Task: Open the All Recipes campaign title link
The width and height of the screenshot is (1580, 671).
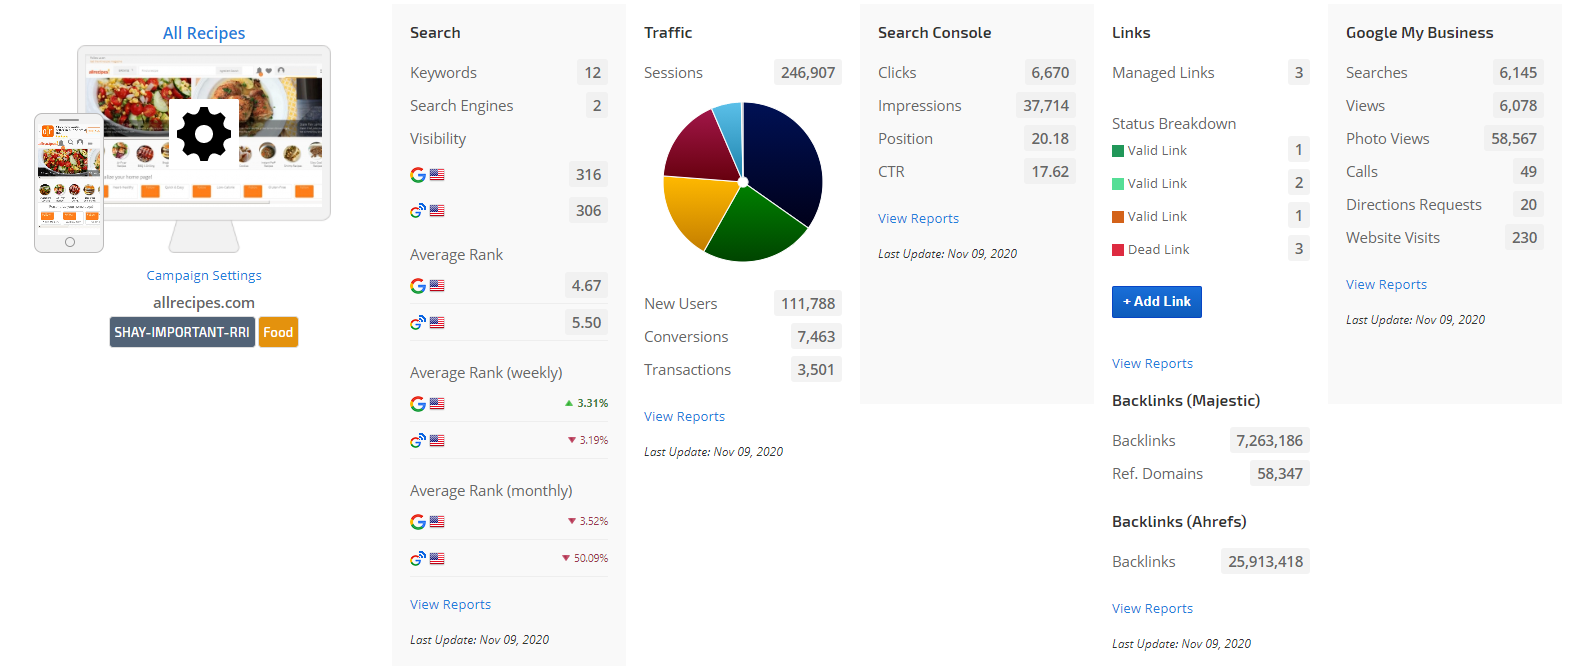Action: 204,33
